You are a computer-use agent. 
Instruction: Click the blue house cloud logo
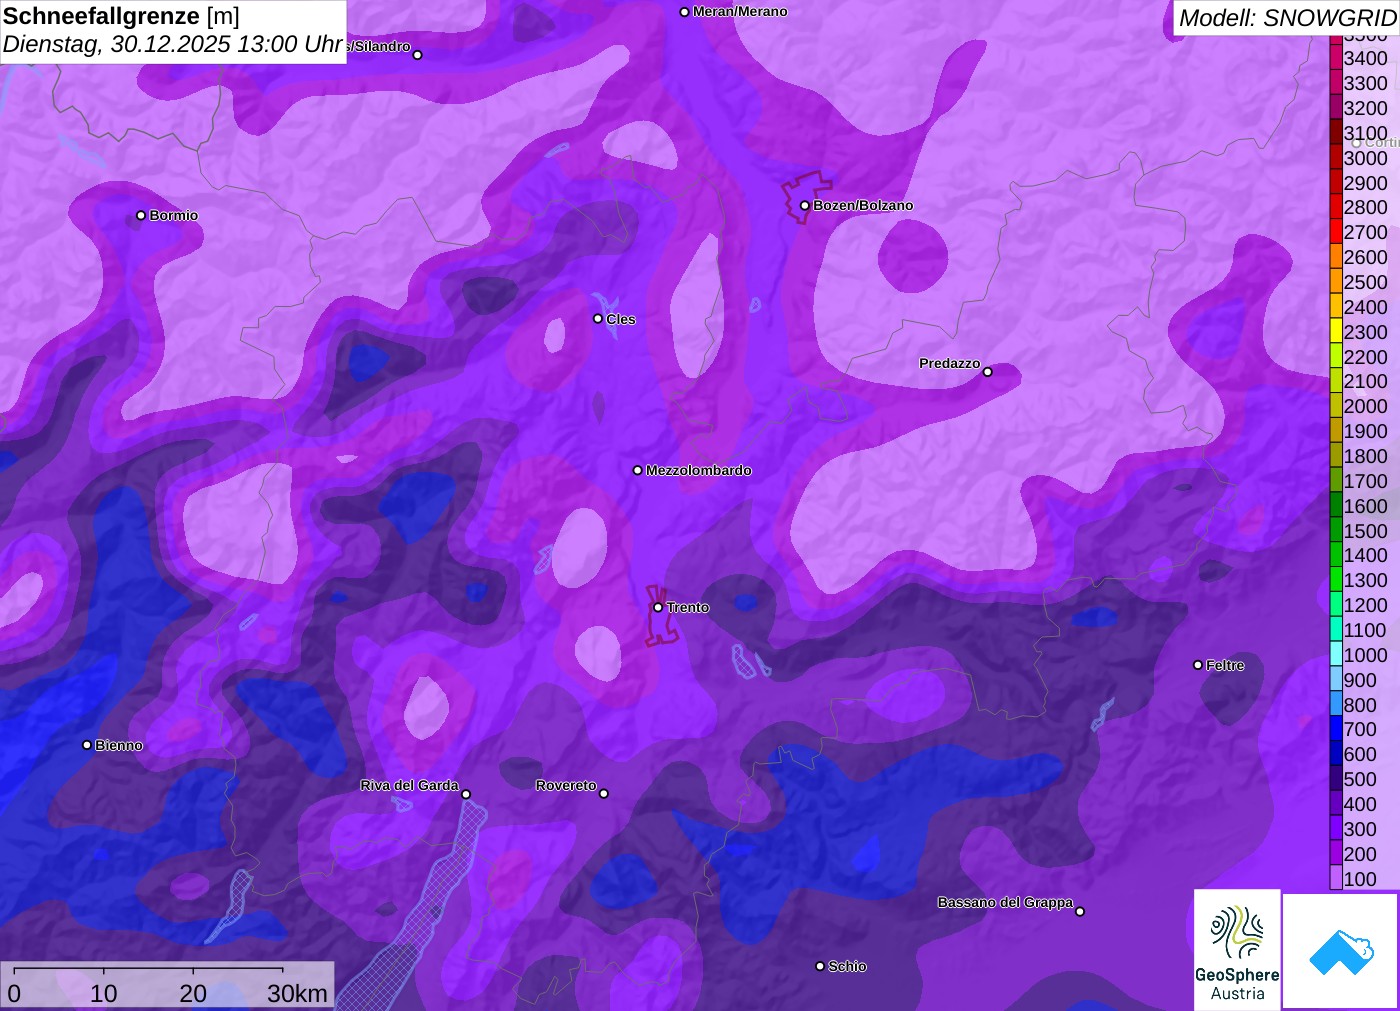pos(1340,950)
